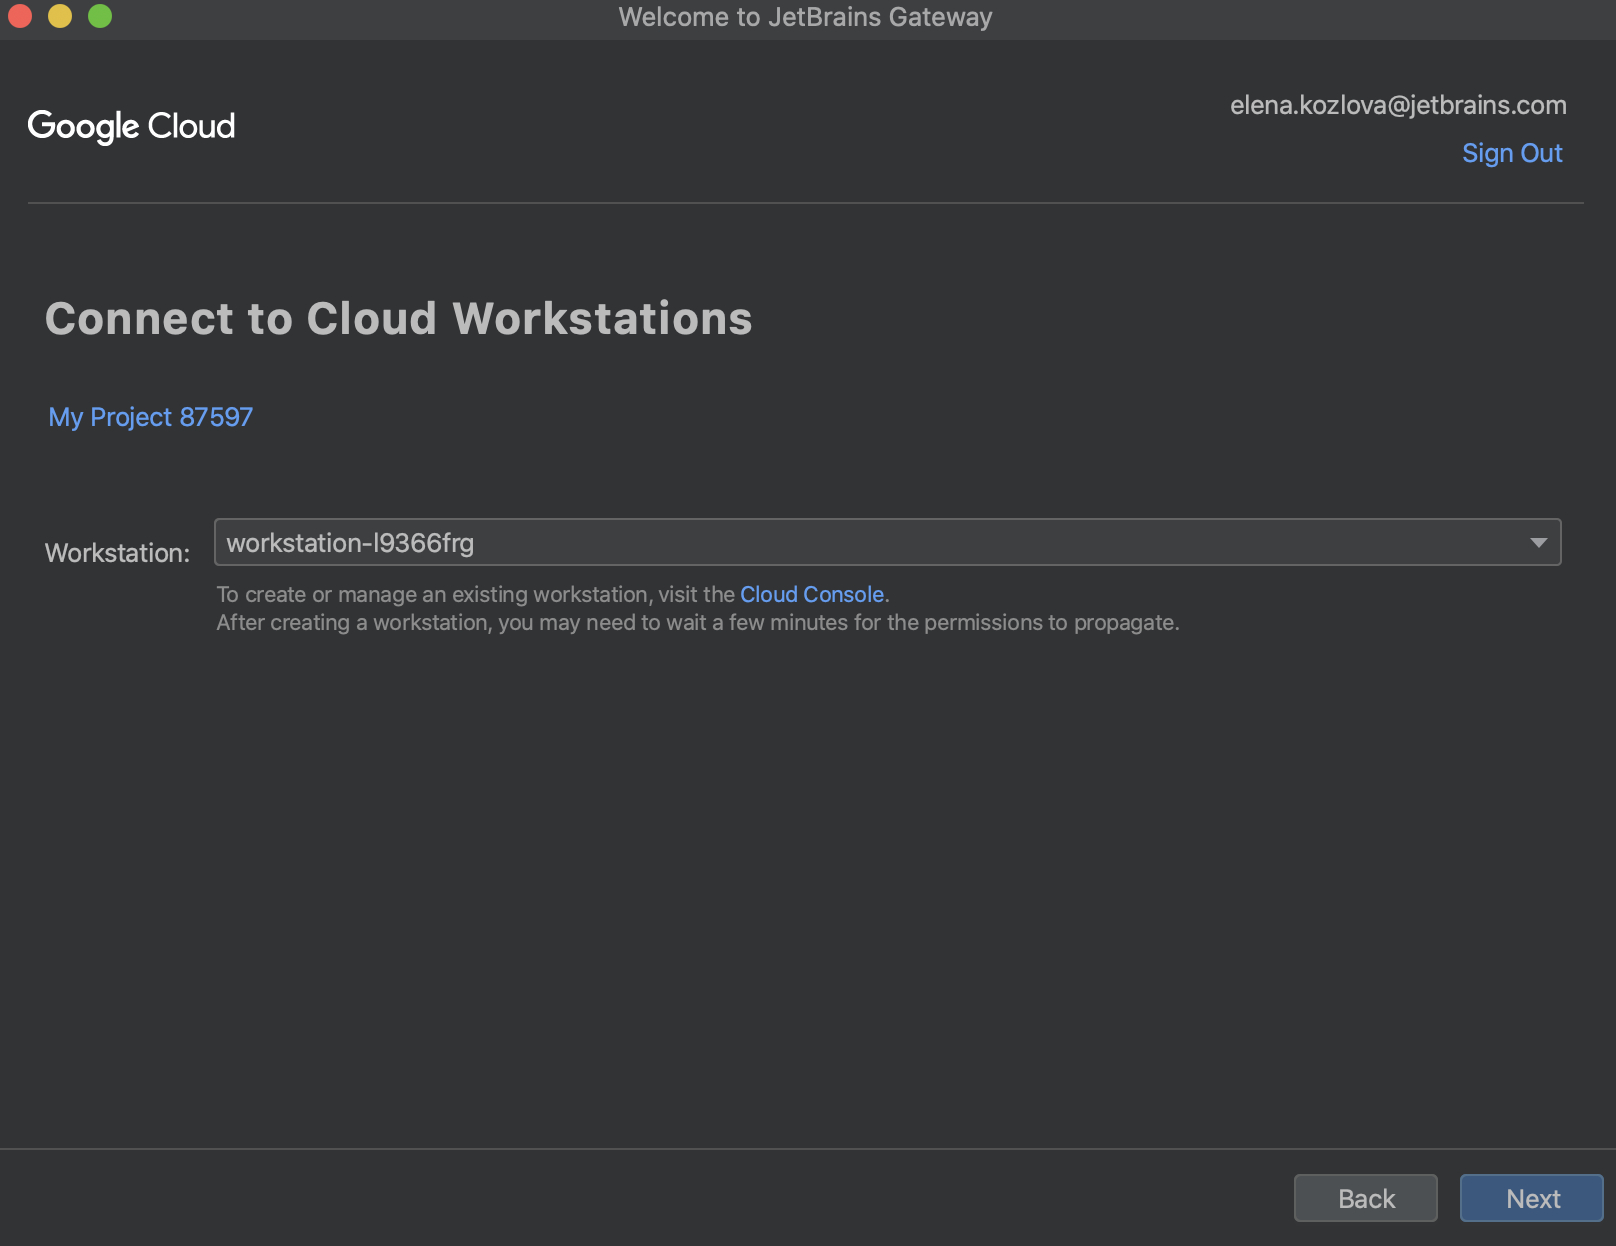Click the account email elena.kozlova@jetbrains.com

[1398, 104]
